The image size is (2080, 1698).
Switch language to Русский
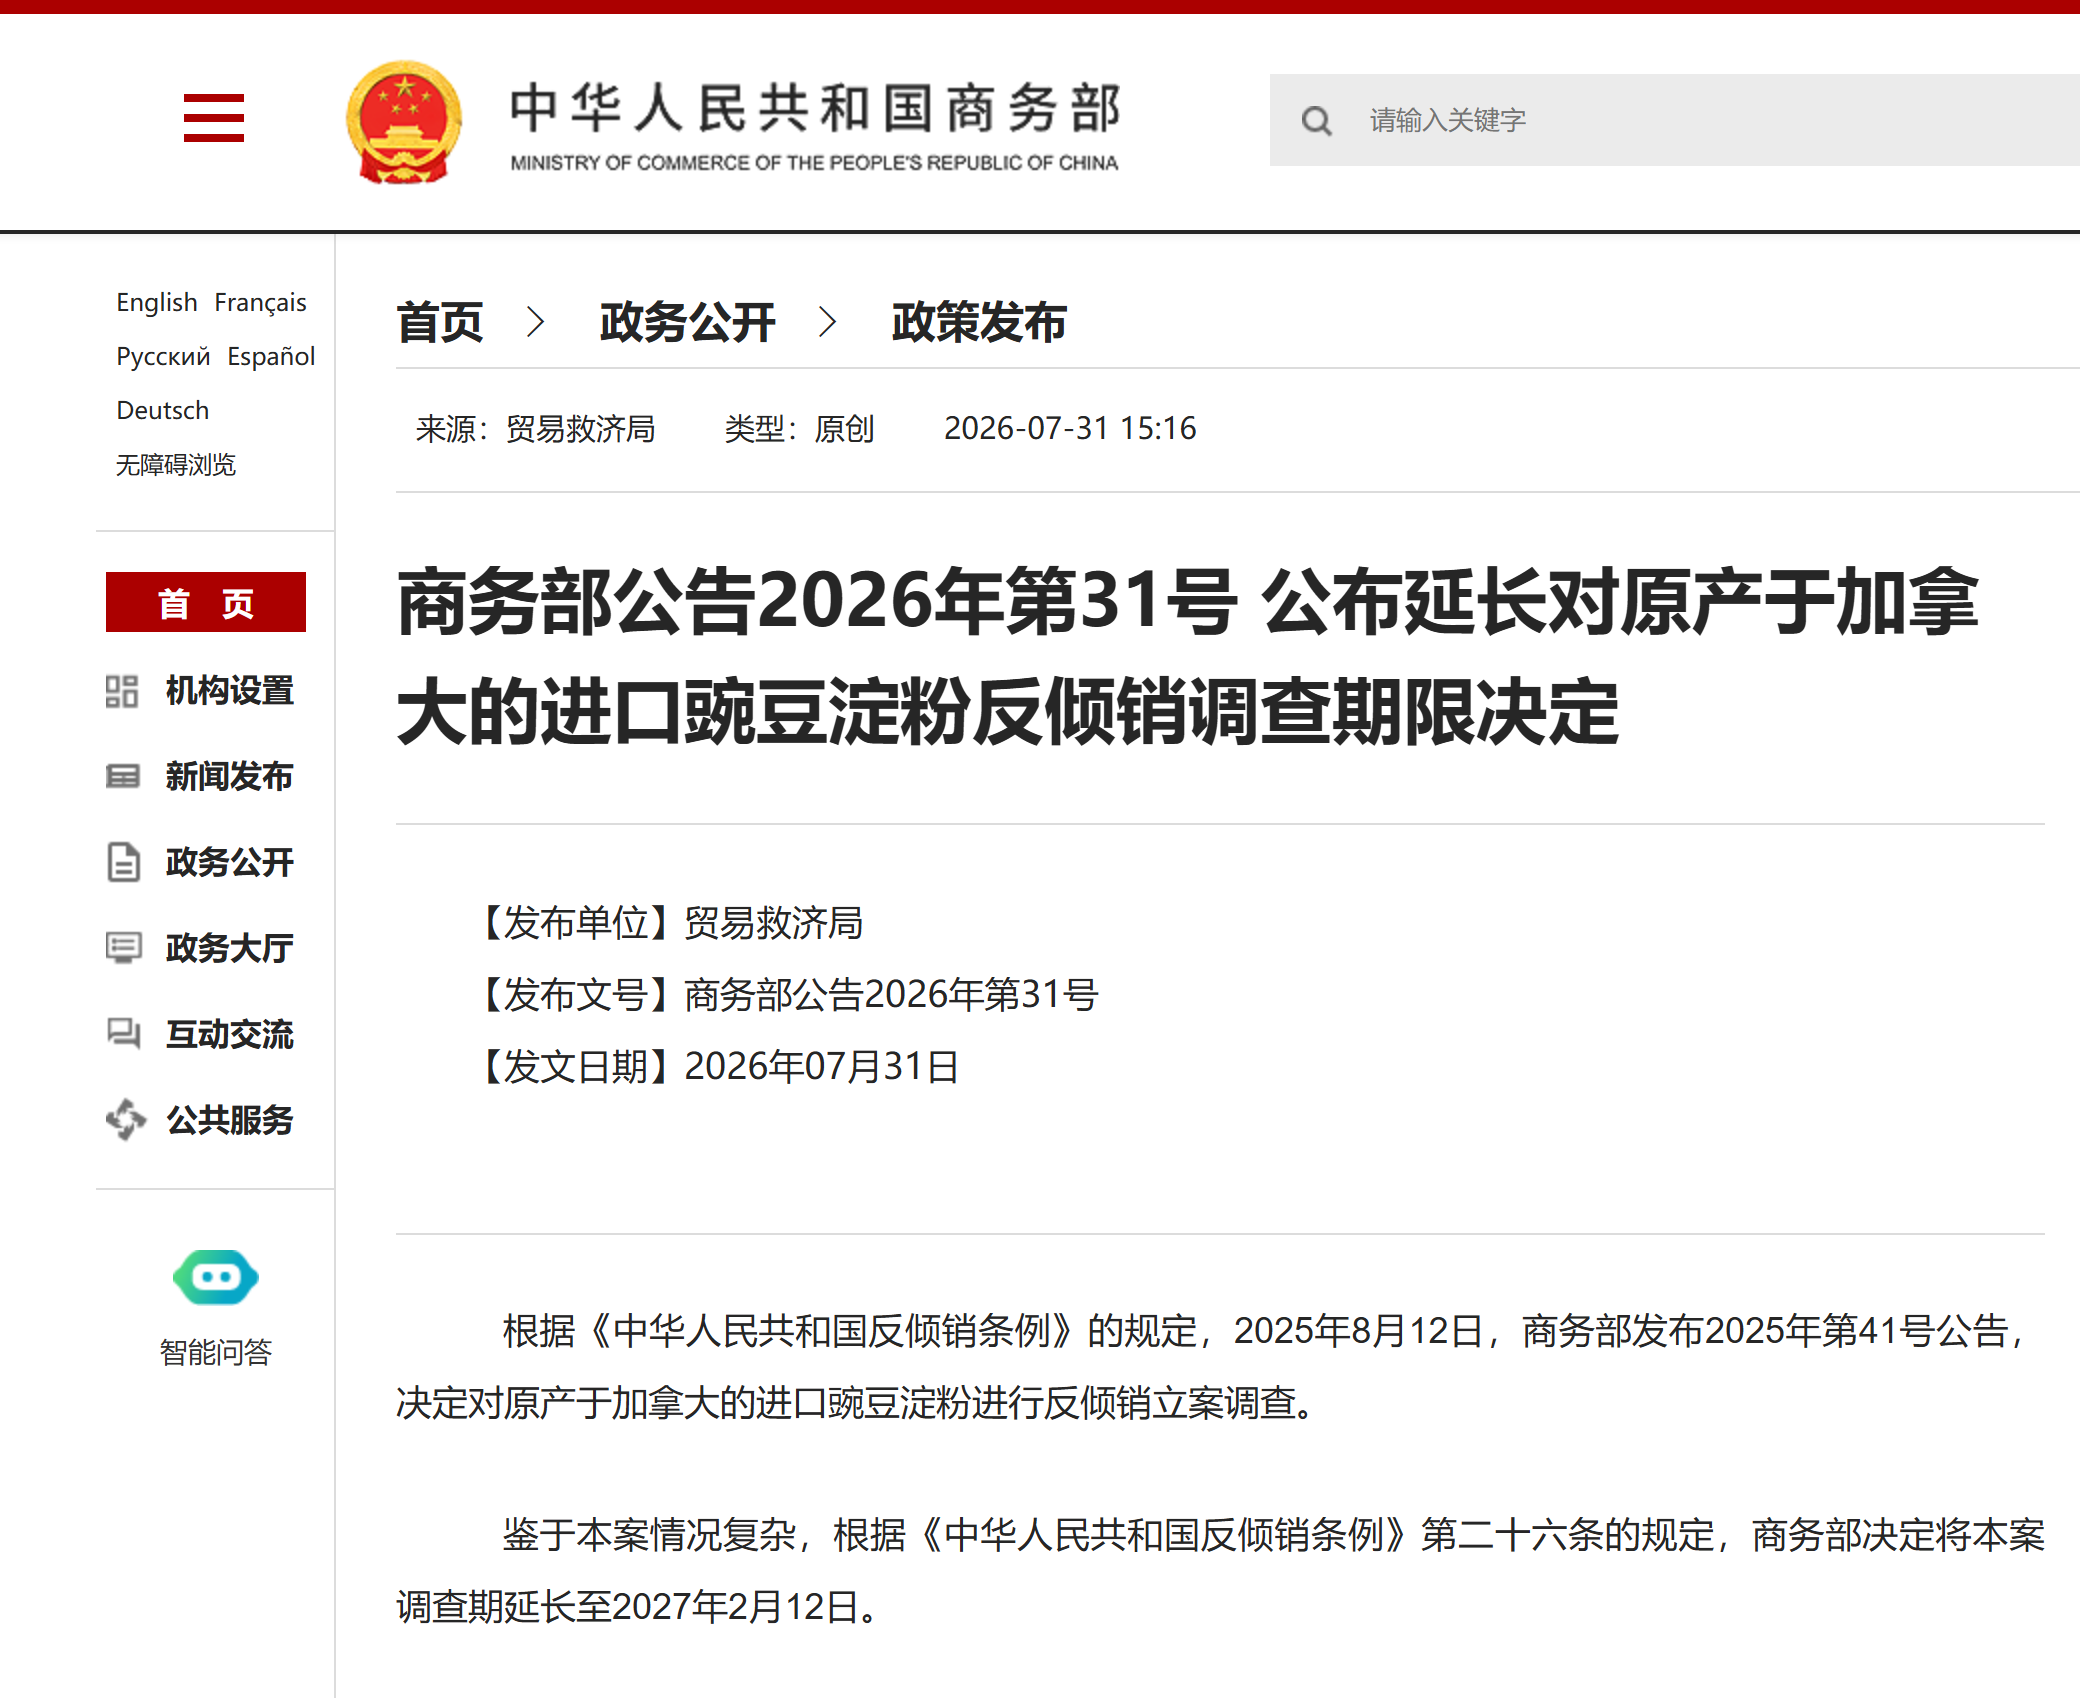pyautogui.click(x=163, y=356)
